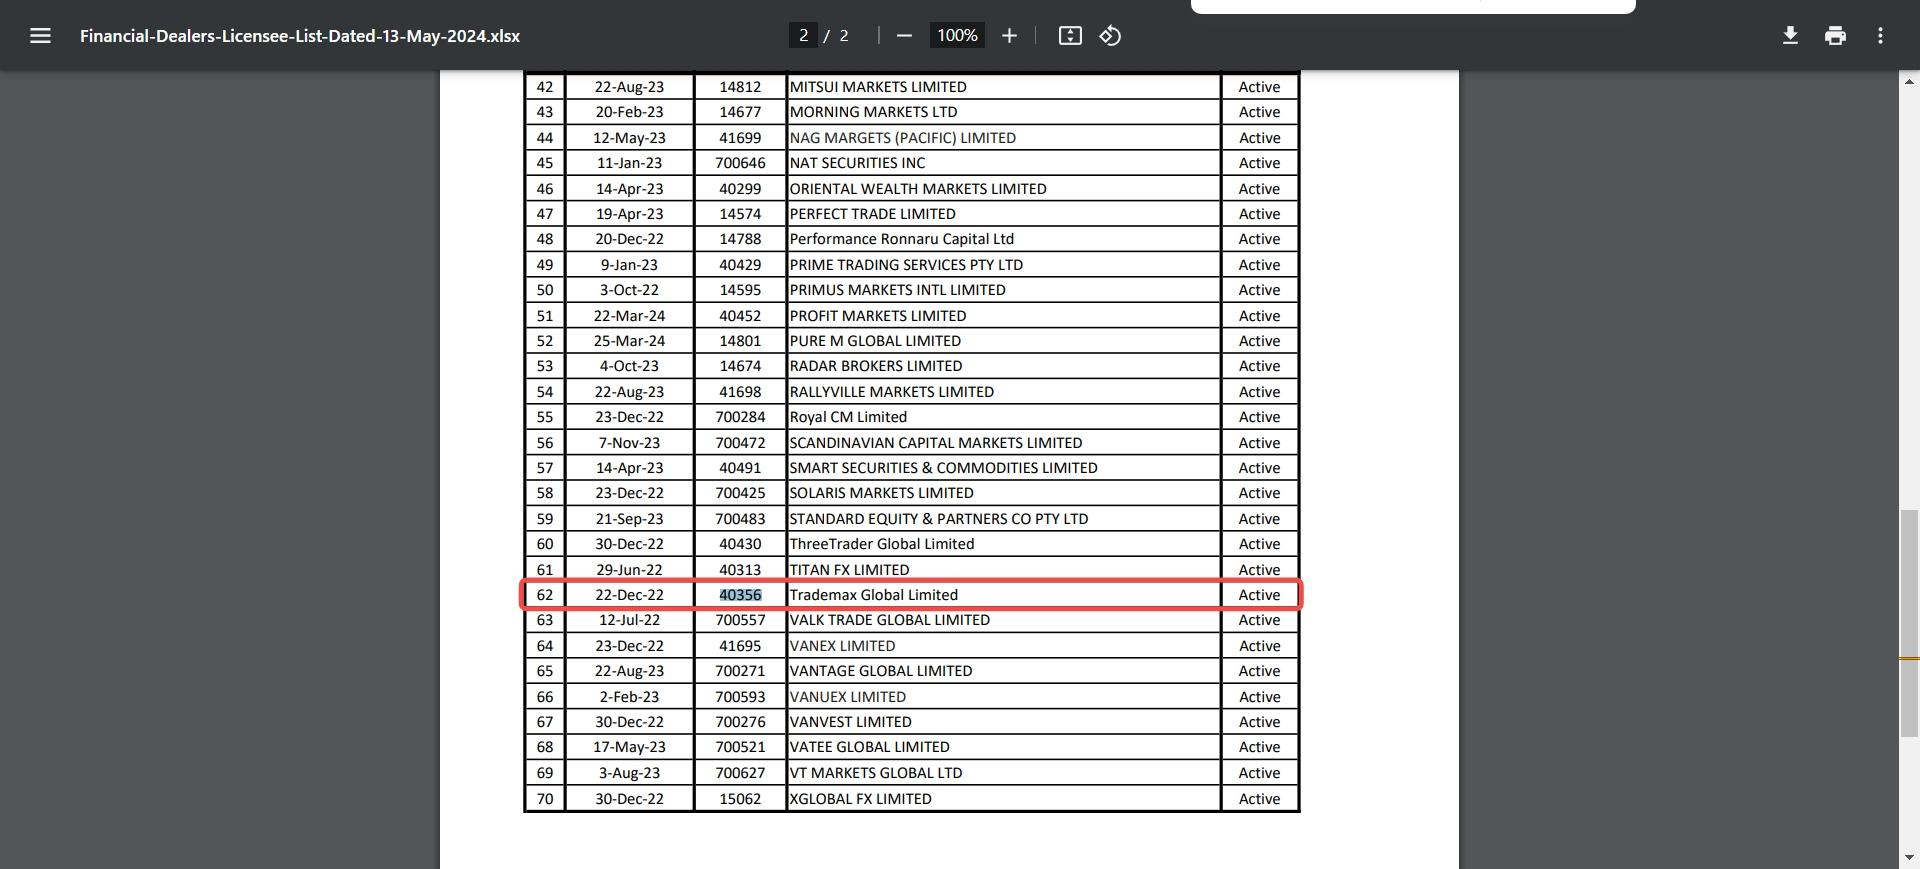Click row number 42 cell
The width and height of the screenshot is (1920, 869).
click(x=545, y=87)
